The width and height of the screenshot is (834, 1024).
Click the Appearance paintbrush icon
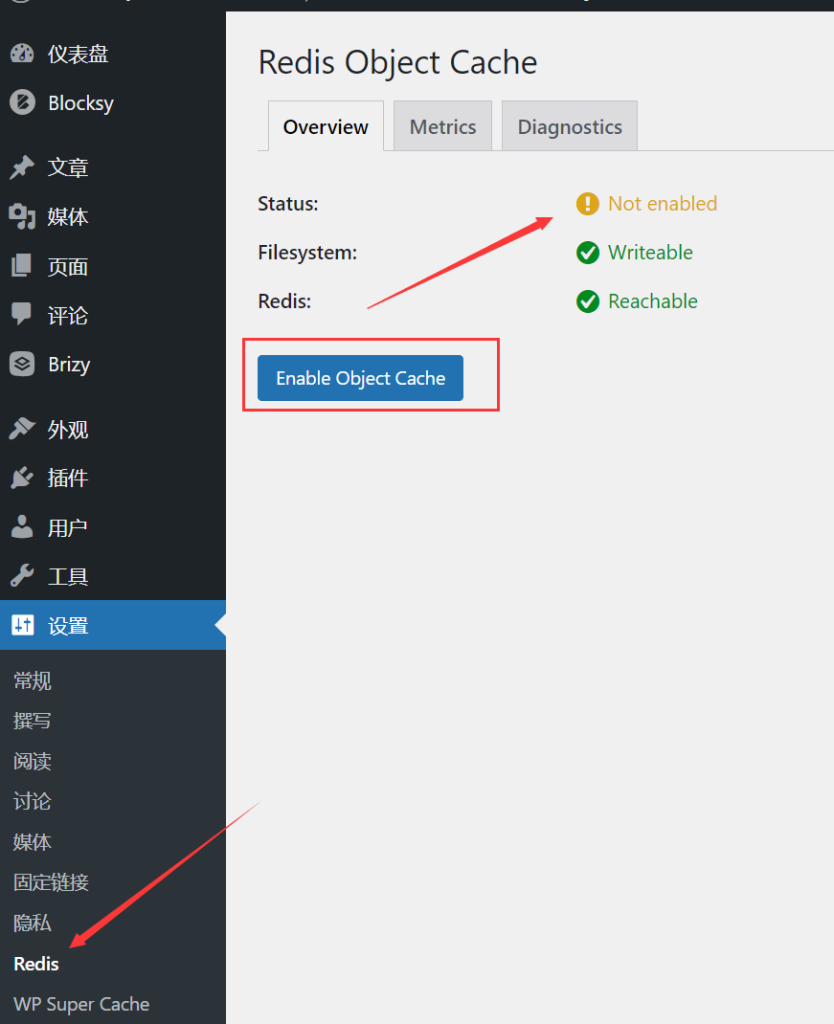tap(22, 429)
